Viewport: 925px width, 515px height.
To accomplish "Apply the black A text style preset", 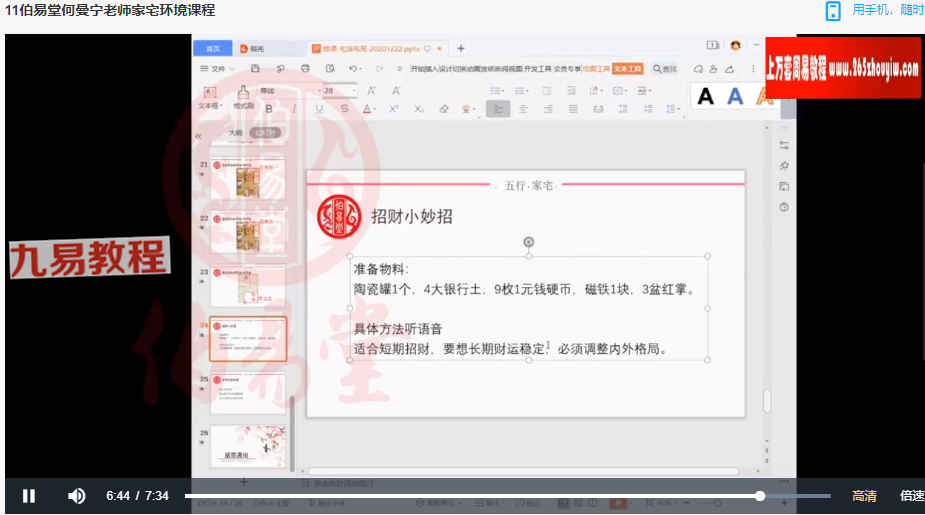I will point(706,96).
